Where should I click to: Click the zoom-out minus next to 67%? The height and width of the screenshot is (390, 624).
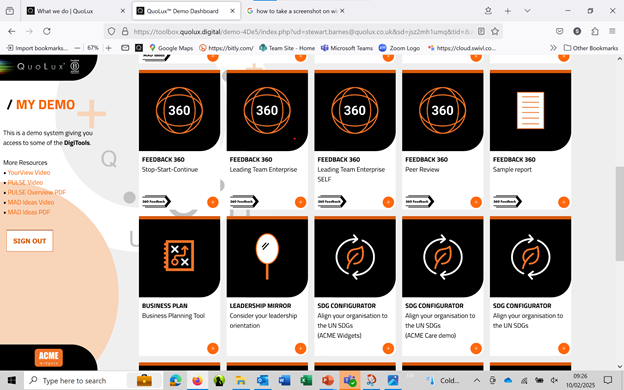77,48
